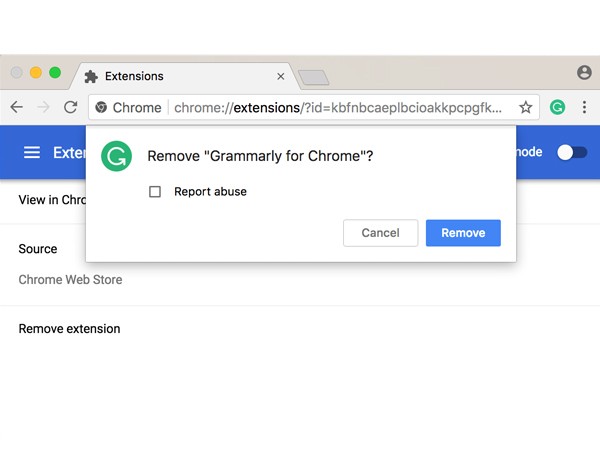Reload the extensions page
This screenshot has width=600, height=470.
tap(70, 107)
